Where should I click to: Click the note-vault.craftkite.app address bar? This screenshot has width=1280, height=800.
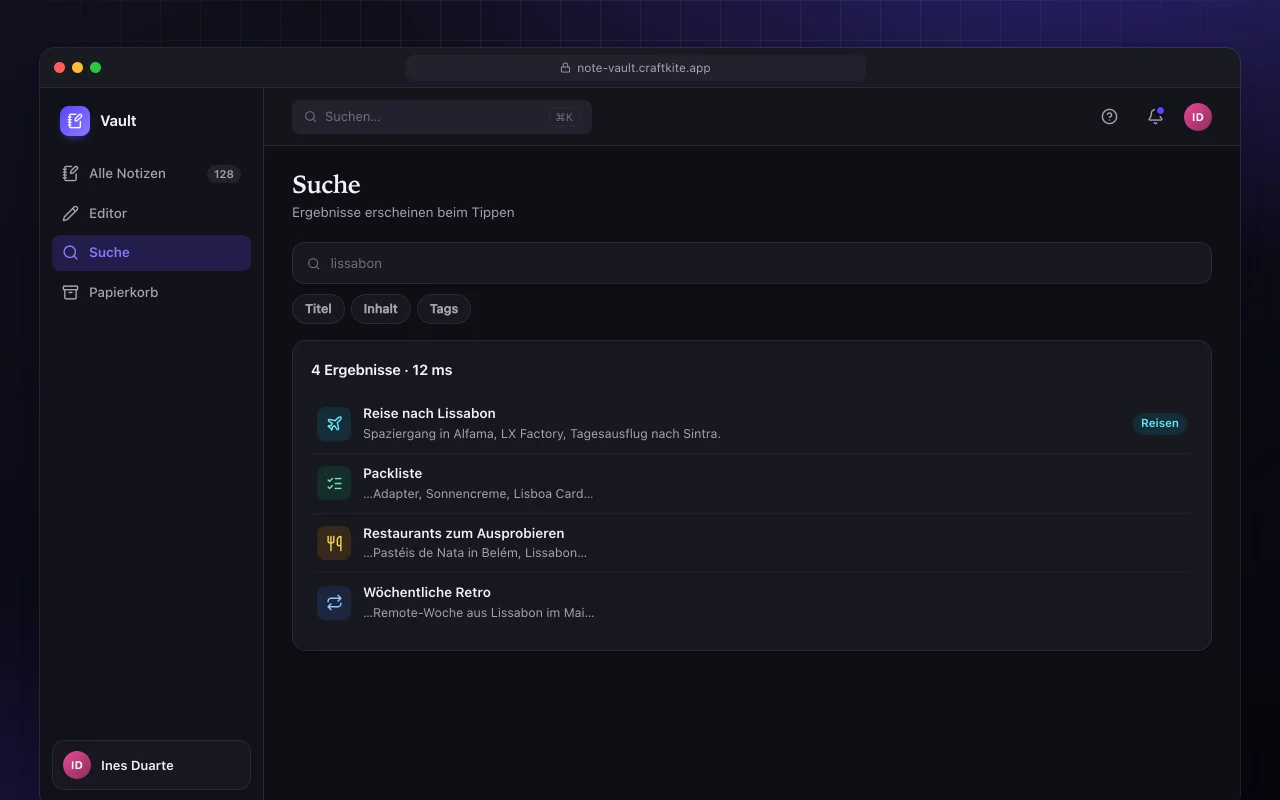point(636,68)
